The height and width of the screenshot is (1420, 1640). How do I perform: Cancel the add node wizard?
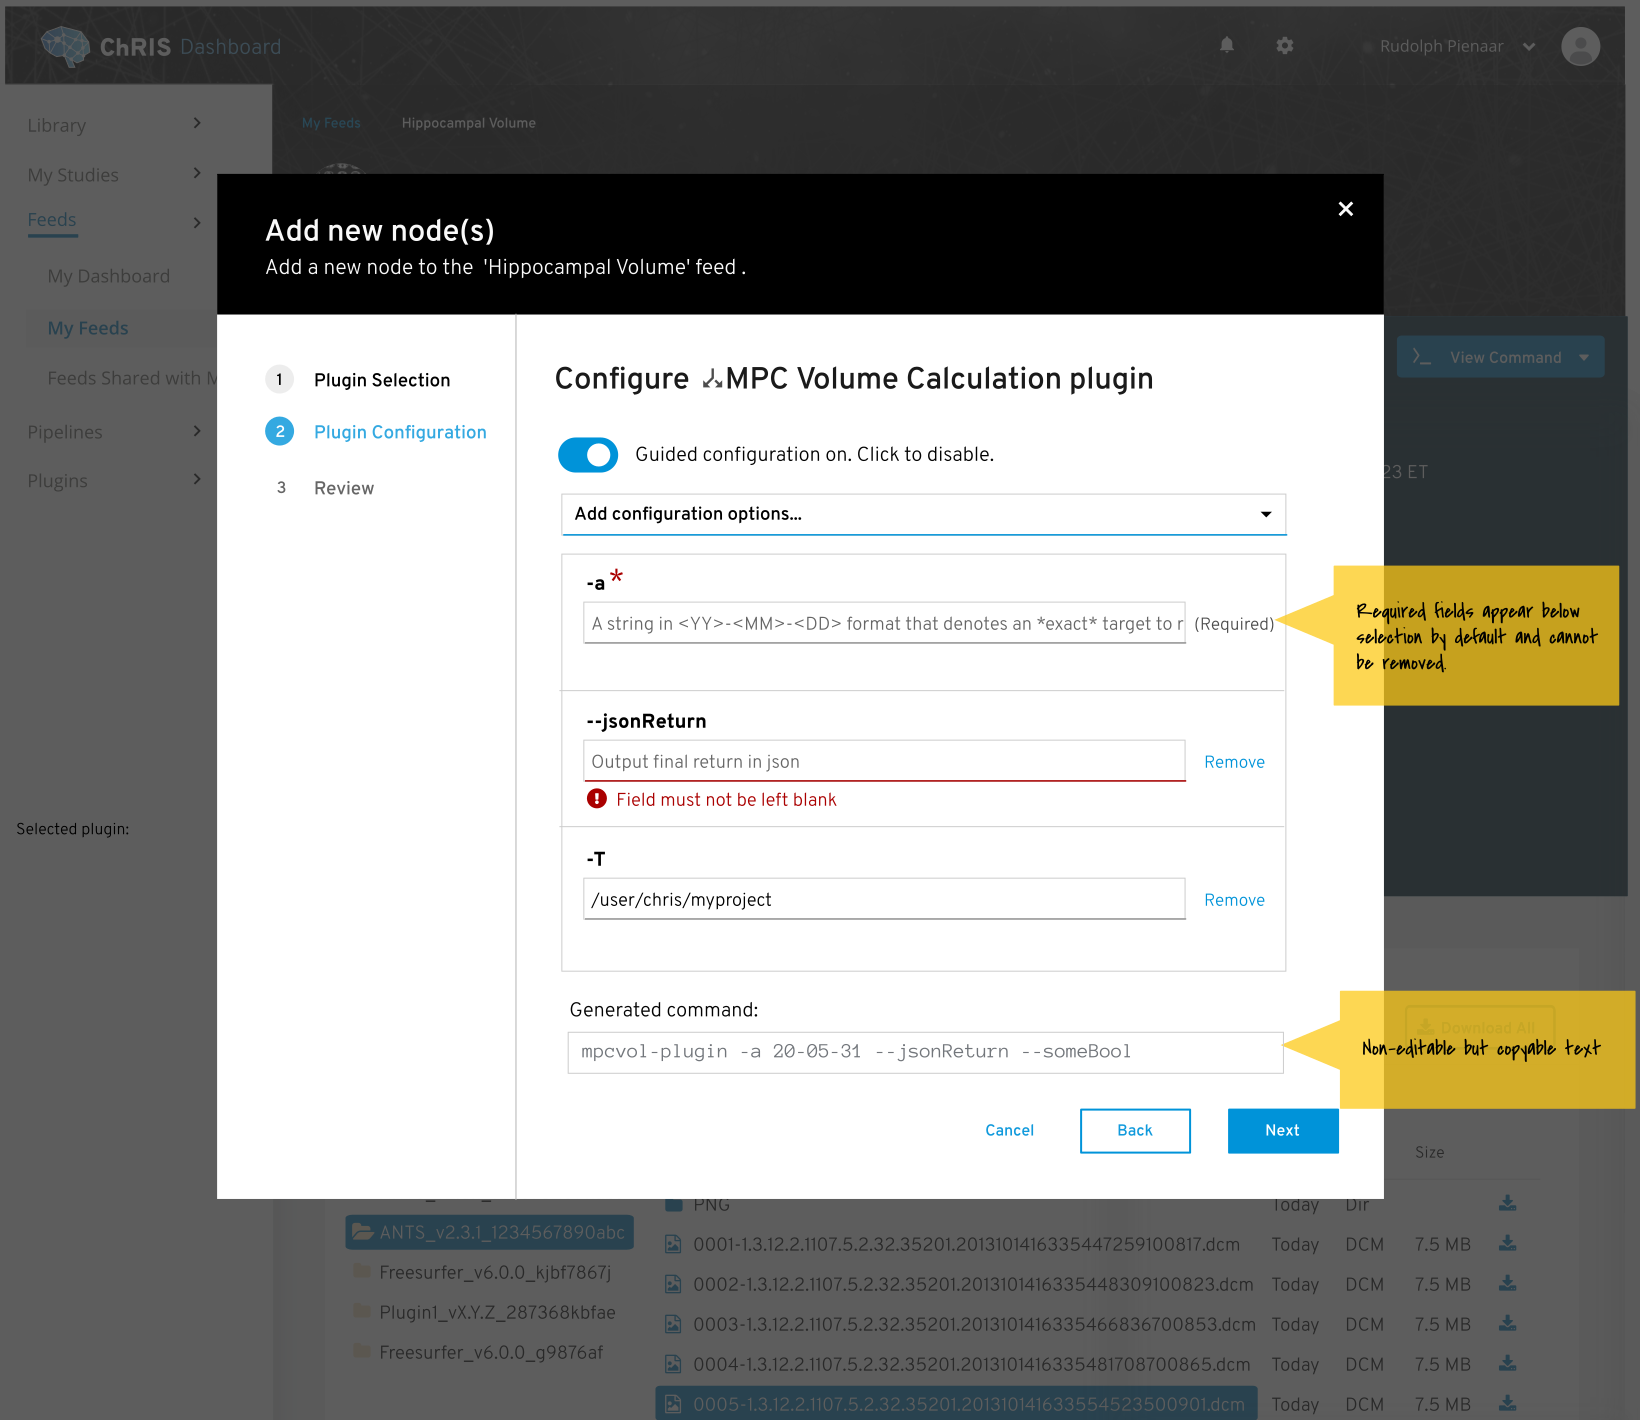click(x=1009, y=1130)
